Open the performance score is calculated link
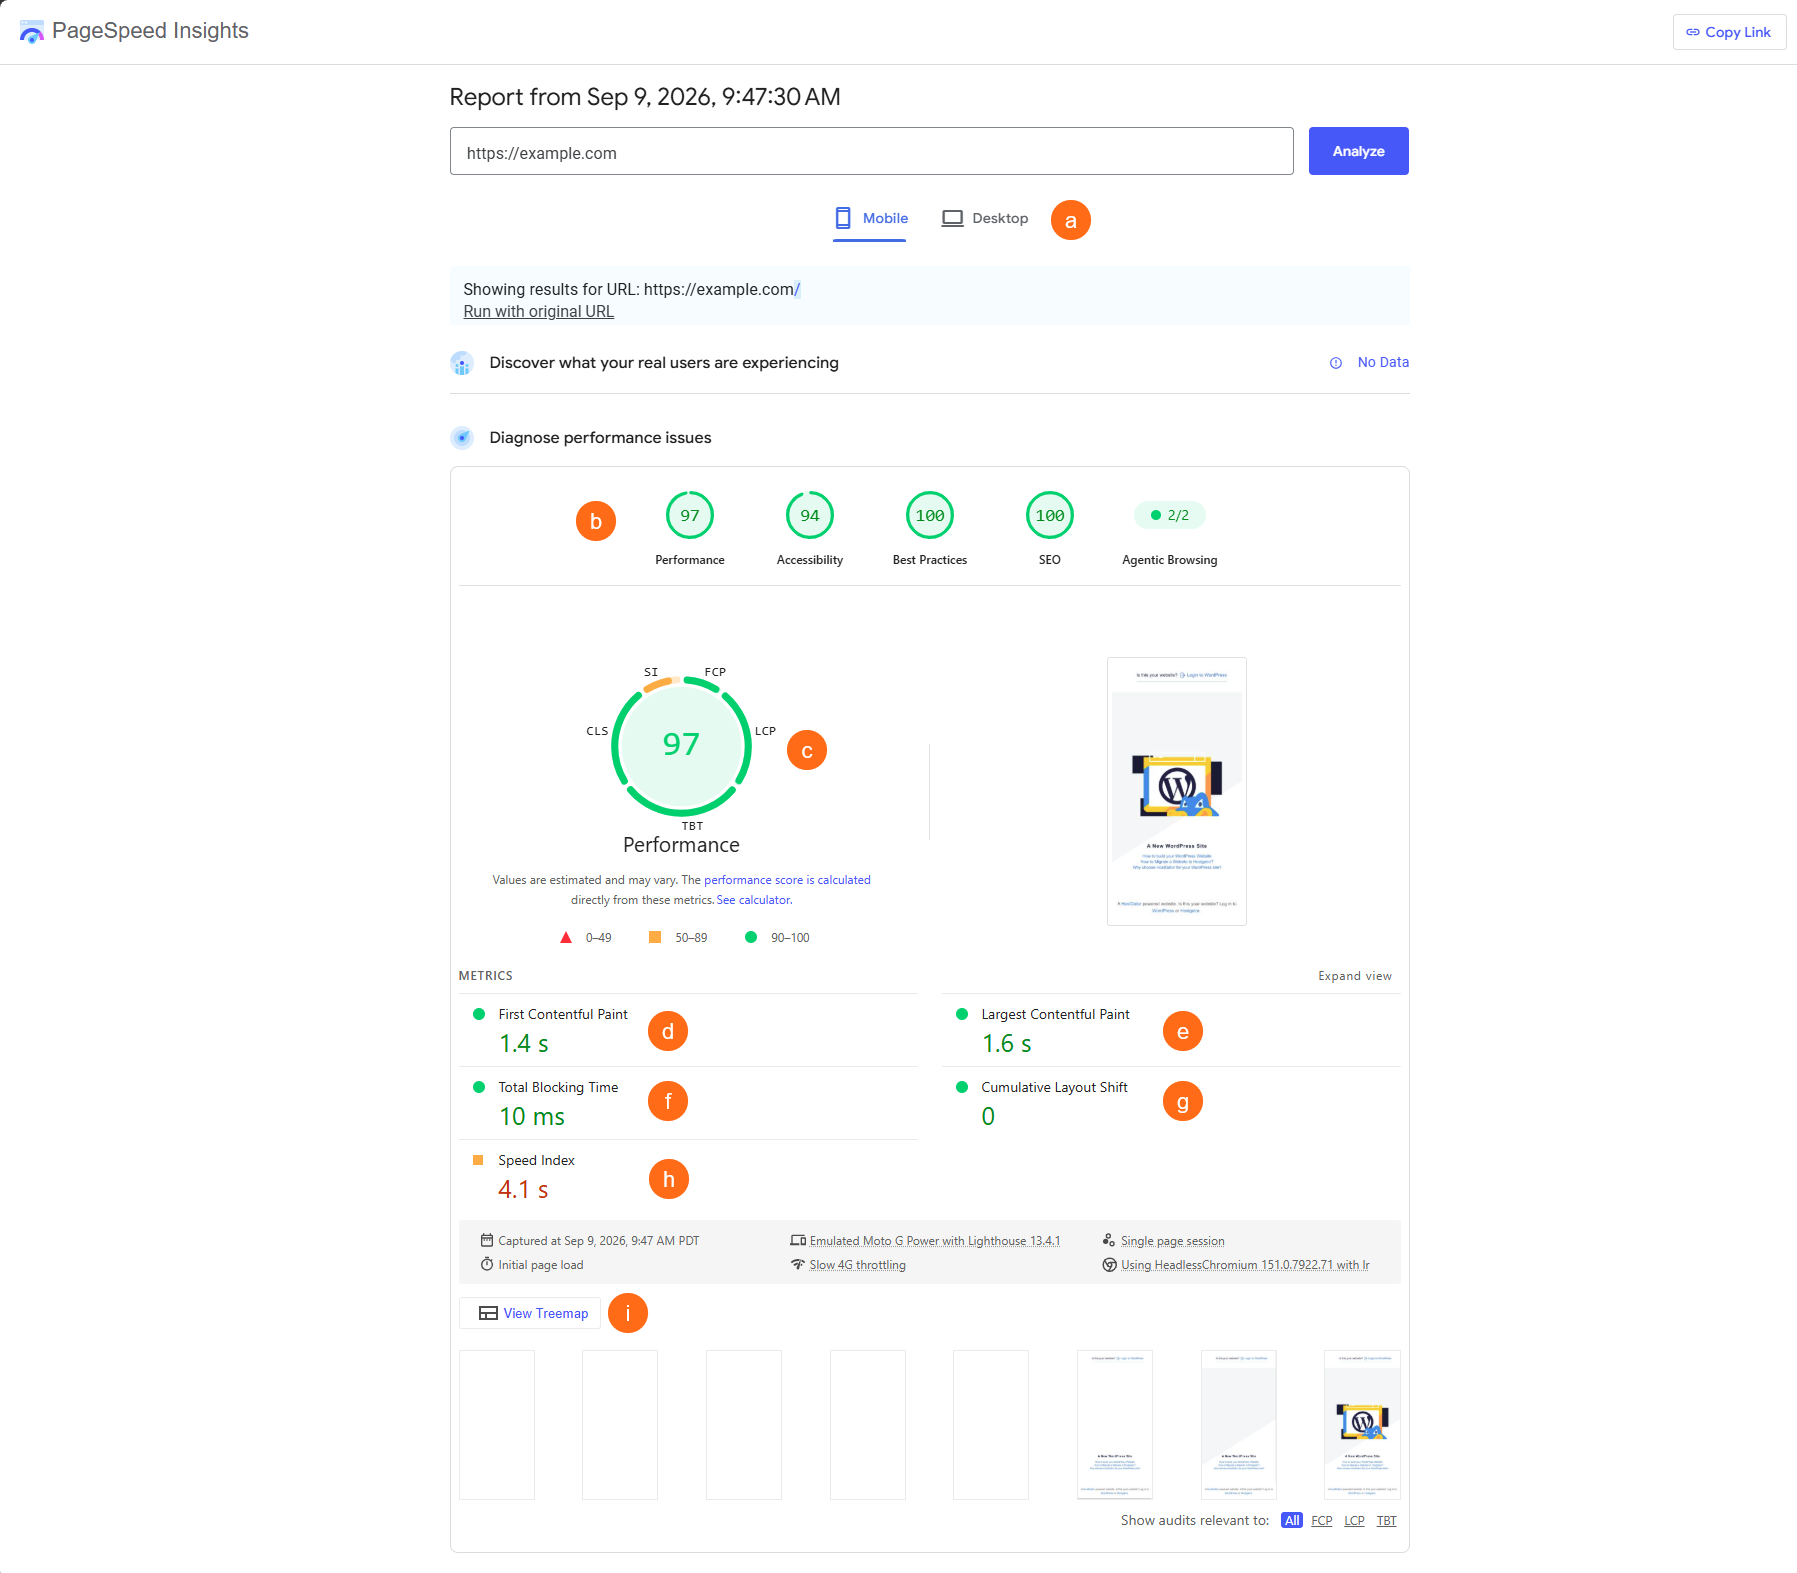The image size is (1797, 1573). (x=787, y=880)
